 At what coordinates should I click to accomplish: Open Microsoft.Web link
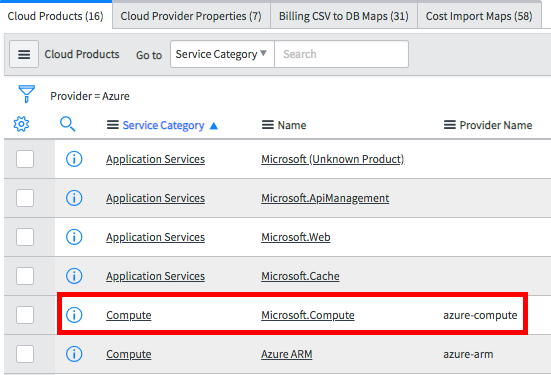(x=296, y=237)
